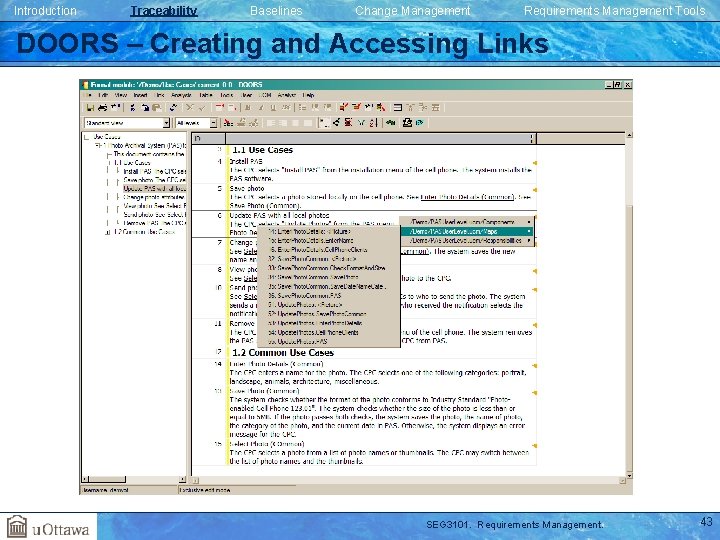
Task: Click the yellow link arrow beside Enter Photo Details
Action: pos(534,366)
